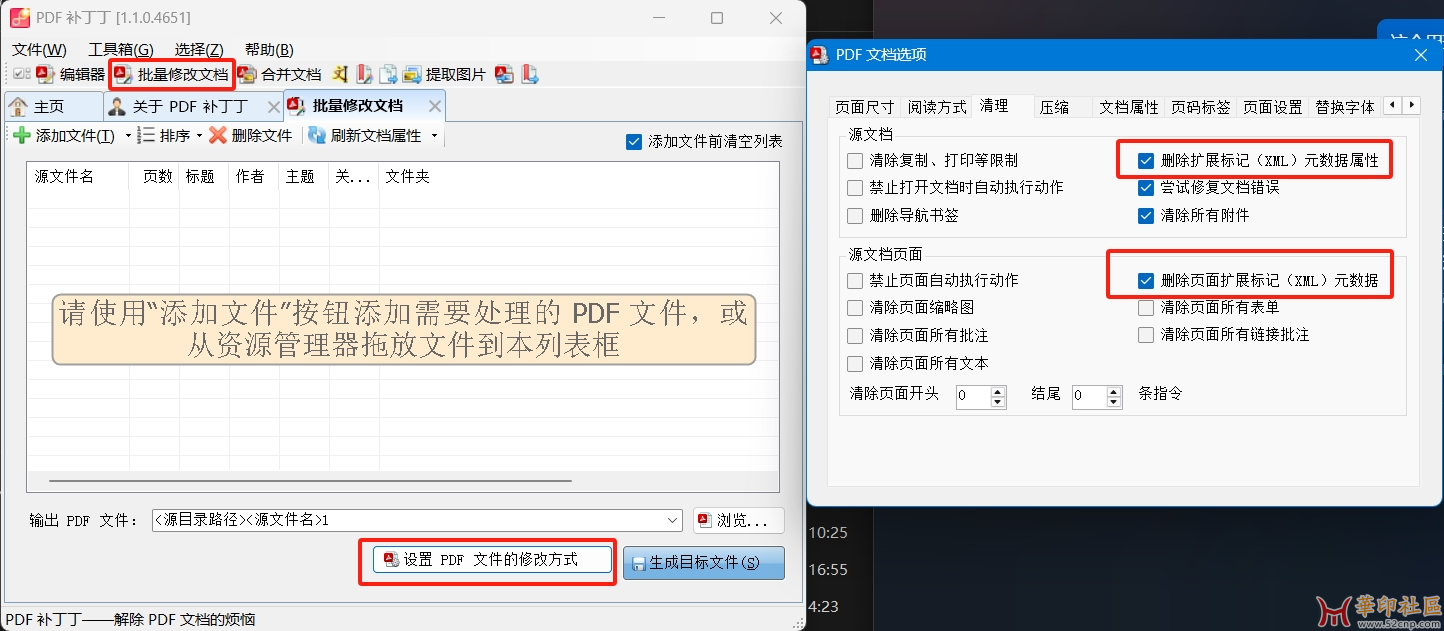
Task: Toggle 删除导航书签 checkbox
Action: coord(855,215)
